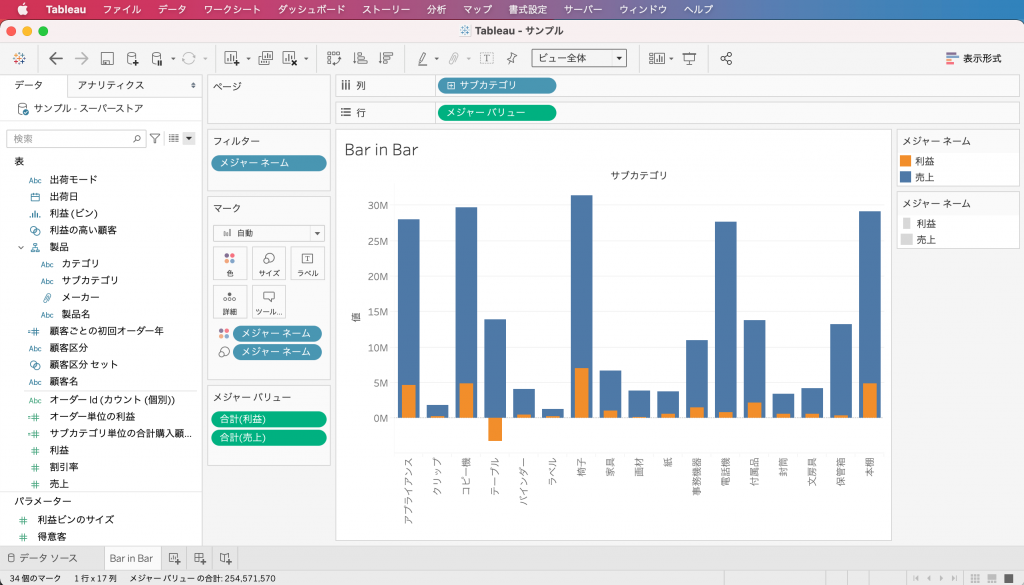Group members with the paperclip icon

(x=453, y=59)
